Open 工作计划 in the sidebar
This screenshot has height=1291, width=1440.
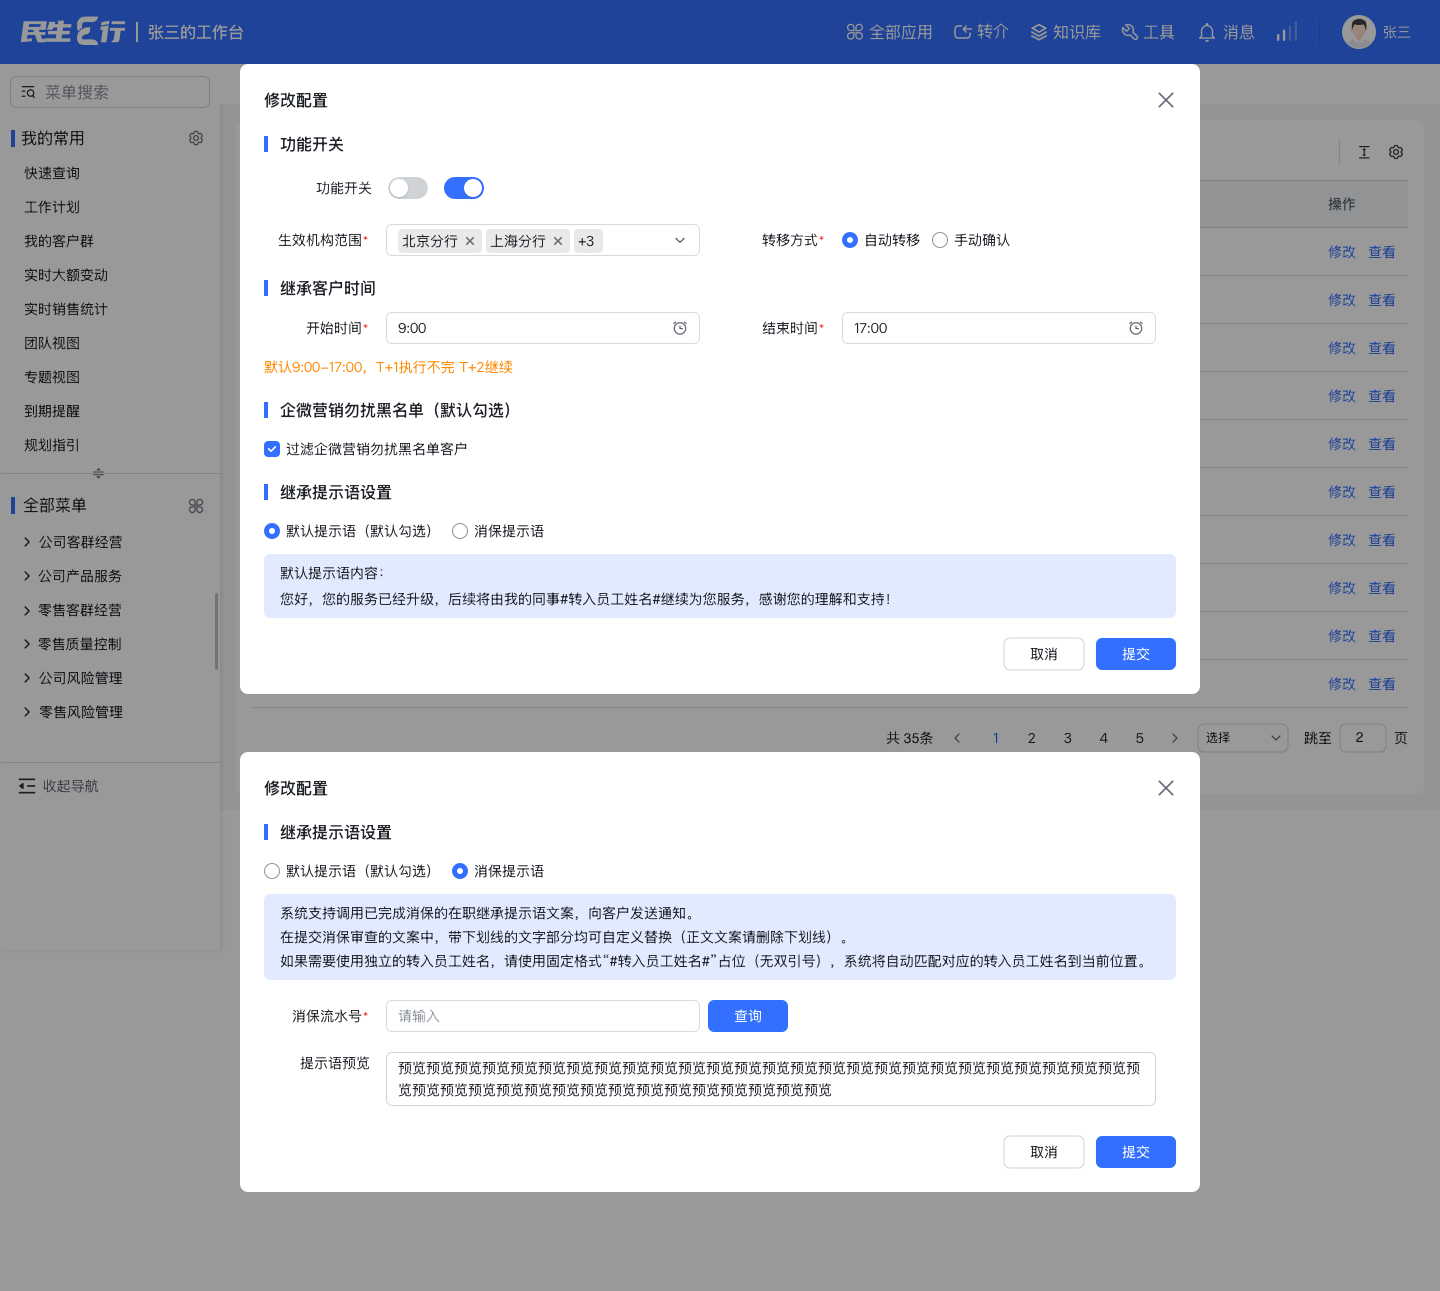[x=52, y=207]
